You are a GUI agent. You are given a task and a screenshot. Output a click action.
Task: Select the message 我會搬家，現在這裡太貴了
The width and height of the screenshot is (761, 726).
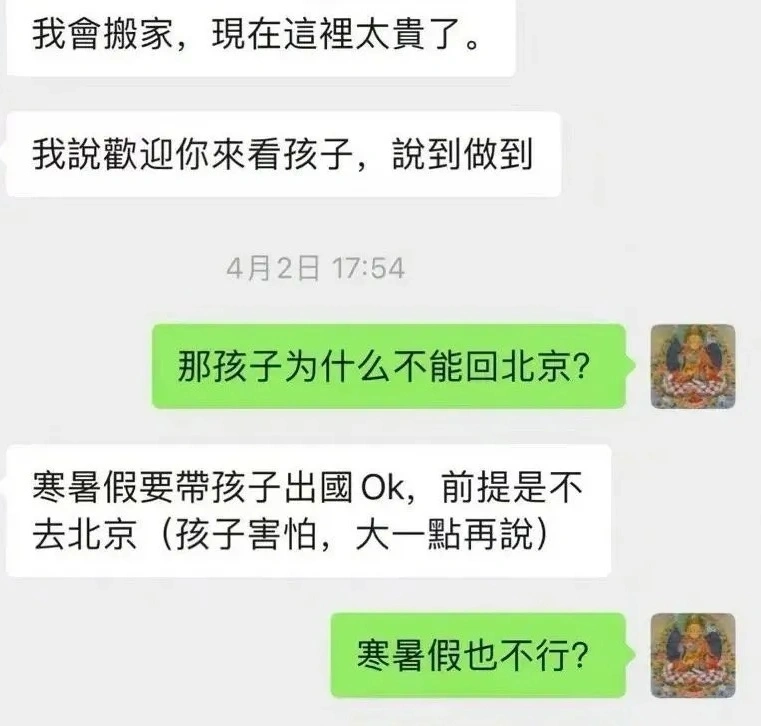[261, 36]
